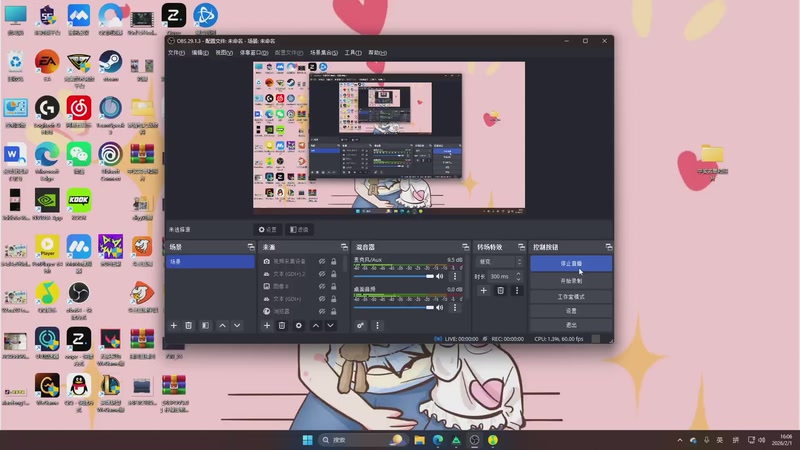Toggle lock on 视频采集设备 source
The image size is (800, 450).
click(x=334, y=261)
